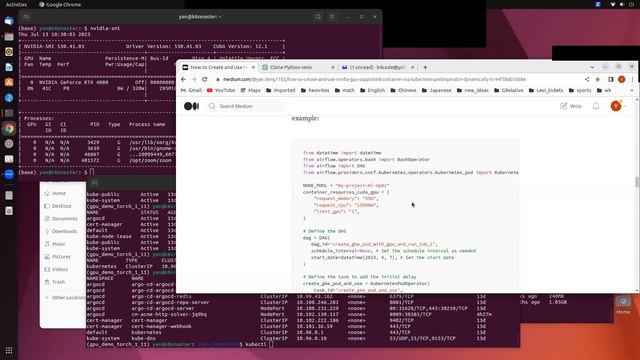Bookmark this page with the star icon

598,79
